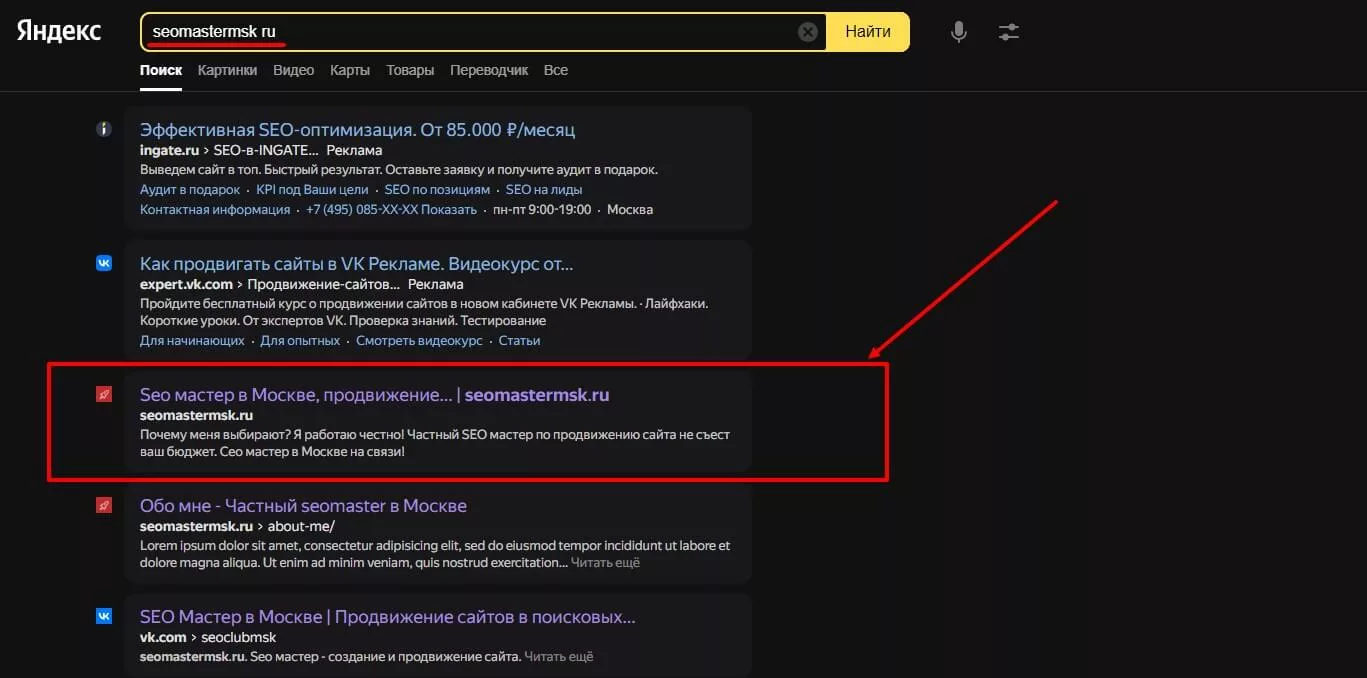The width and height of the screenshot is (1367, 678).
Task: Open 'SEO Мастер в Москве | Продвижение сайтов' result
Action: (x=387, y=617)
